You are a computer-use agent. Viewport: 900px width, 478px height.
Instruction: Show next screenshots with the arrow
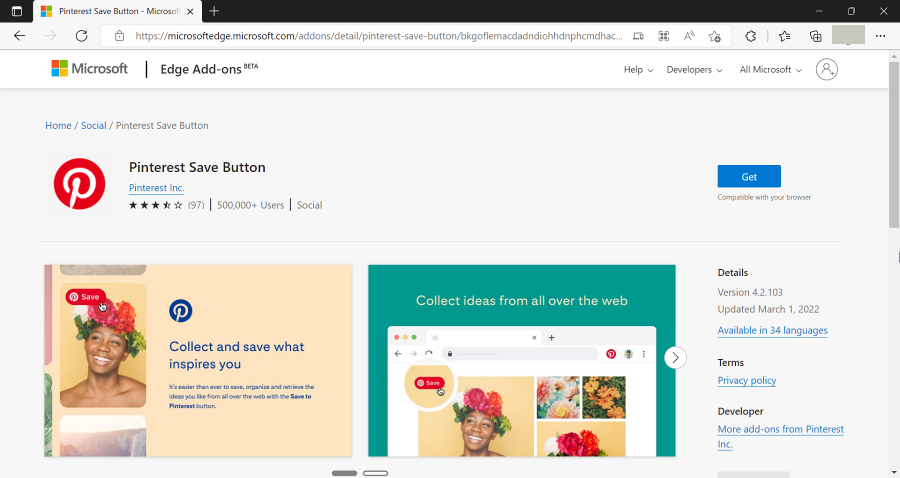676,357
